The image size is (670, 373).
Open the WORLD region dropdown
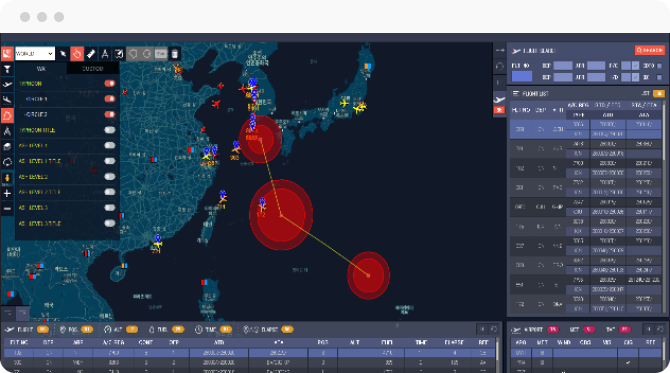[35, 54]
